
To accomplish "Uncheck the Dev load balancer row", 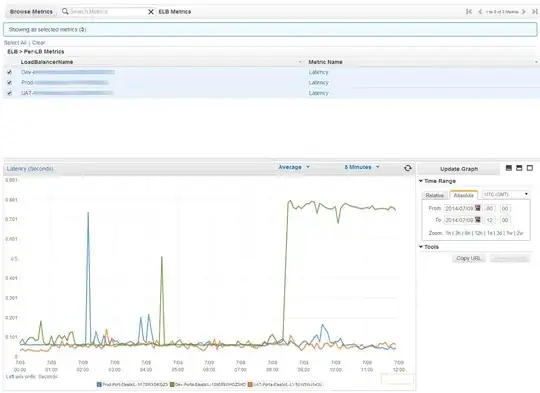I will coord(9,72).
